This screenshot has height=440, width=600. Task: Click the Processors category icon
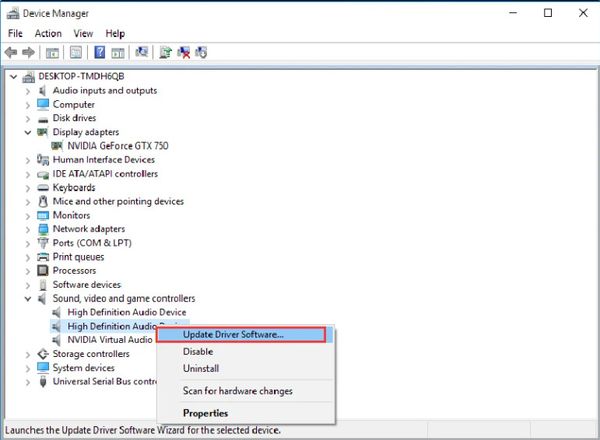(x=43, y=270)
